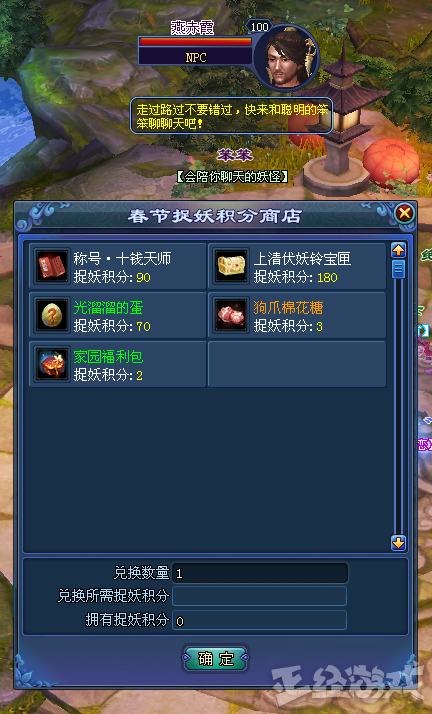This screenshot has height=714, width=432.
Task: Click the scroll up arrow button
Action: pos(398,250)
